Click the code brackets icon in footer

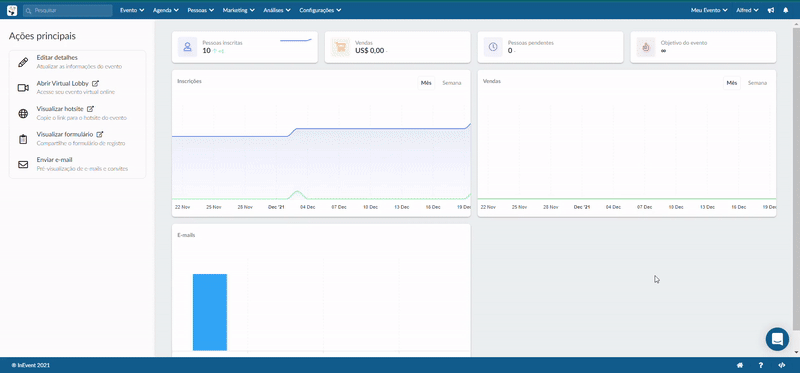pyautogui.click(x=781, y=365)
